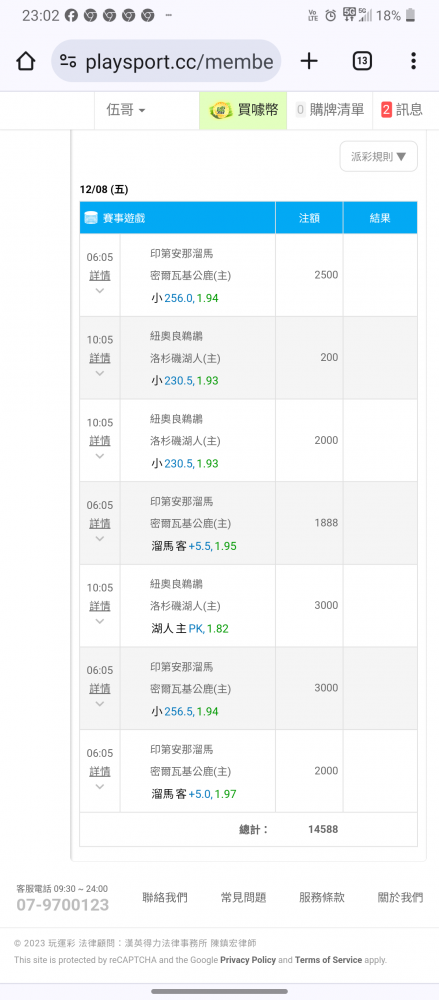Image resolution: width=439 pixels, height=1000 pixels.
Task: Open the browser three-dot menu
Action: 413,61
